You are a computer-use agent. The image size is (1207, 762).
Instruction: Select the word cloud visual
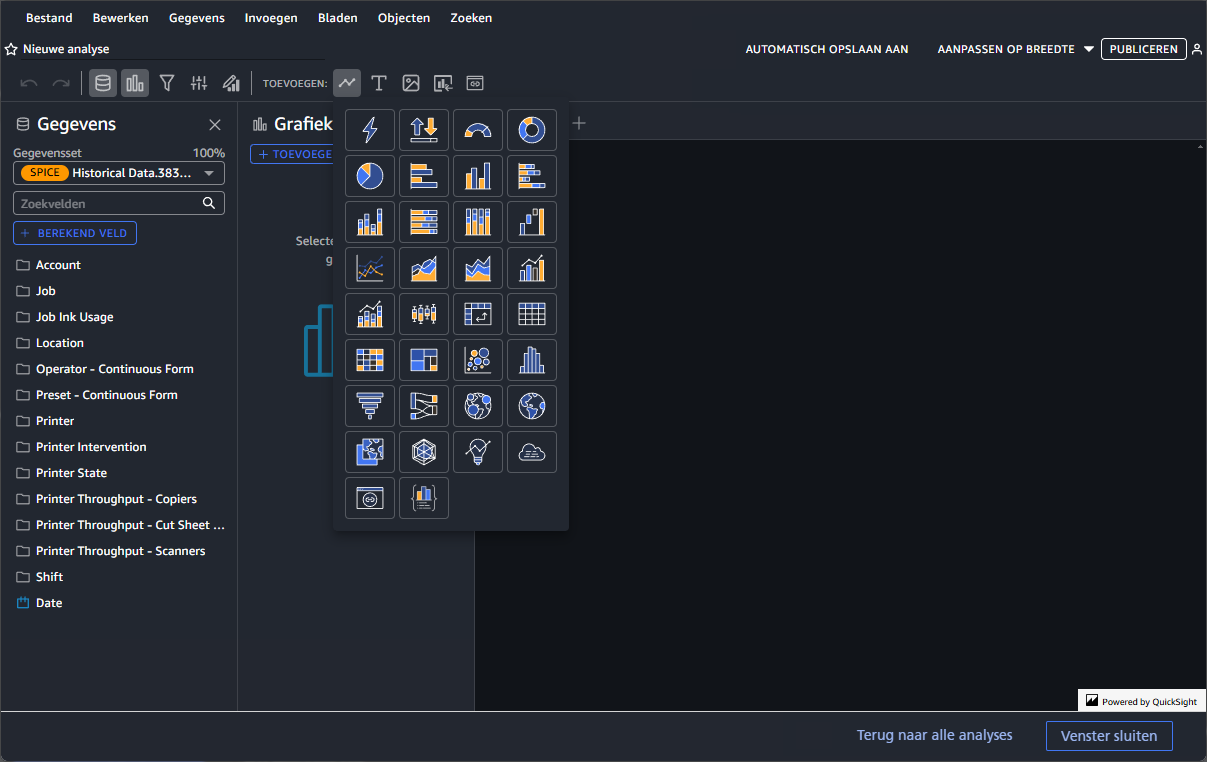pos(532,452)
